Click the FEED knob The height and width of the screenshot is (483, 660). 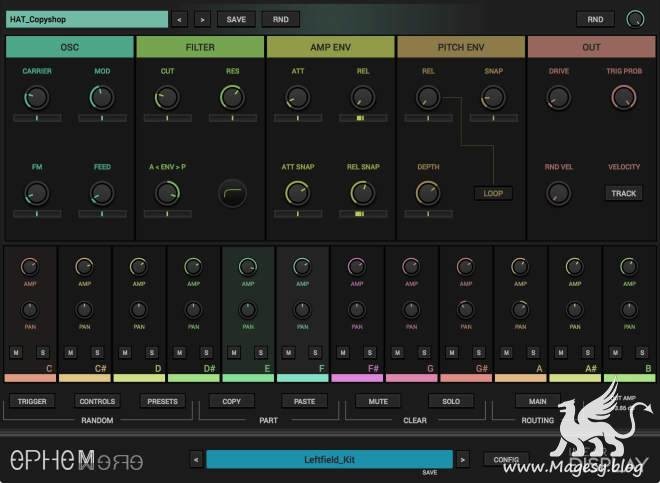102,193
